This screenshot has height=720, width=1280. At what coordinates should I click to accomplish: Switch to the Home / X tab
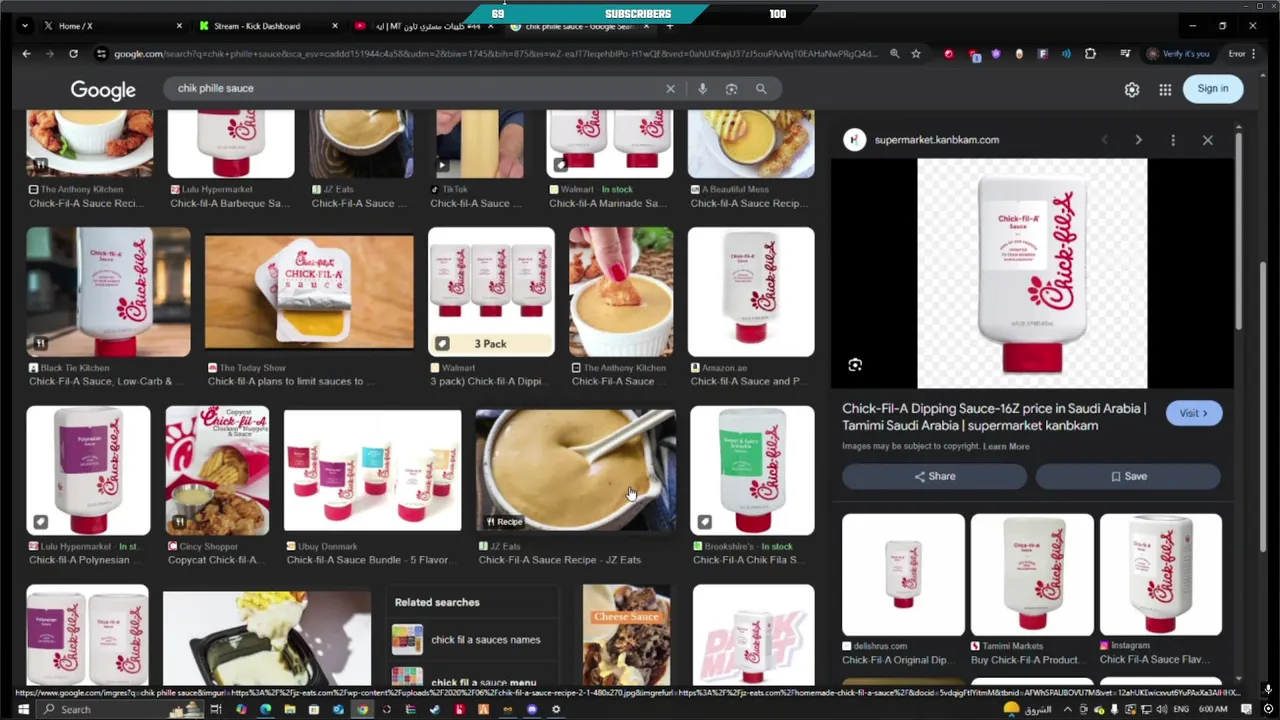112,26
